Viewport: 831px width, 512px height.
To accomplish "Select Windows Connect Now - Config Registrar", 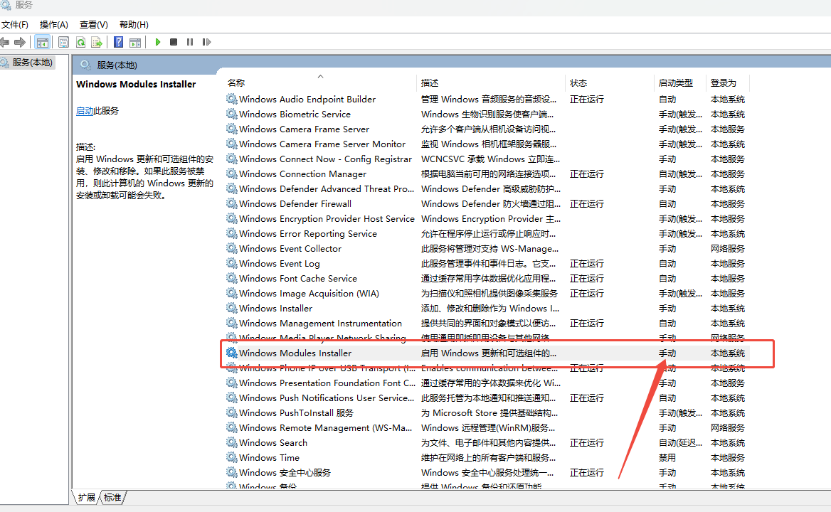I will coord(325,158).
